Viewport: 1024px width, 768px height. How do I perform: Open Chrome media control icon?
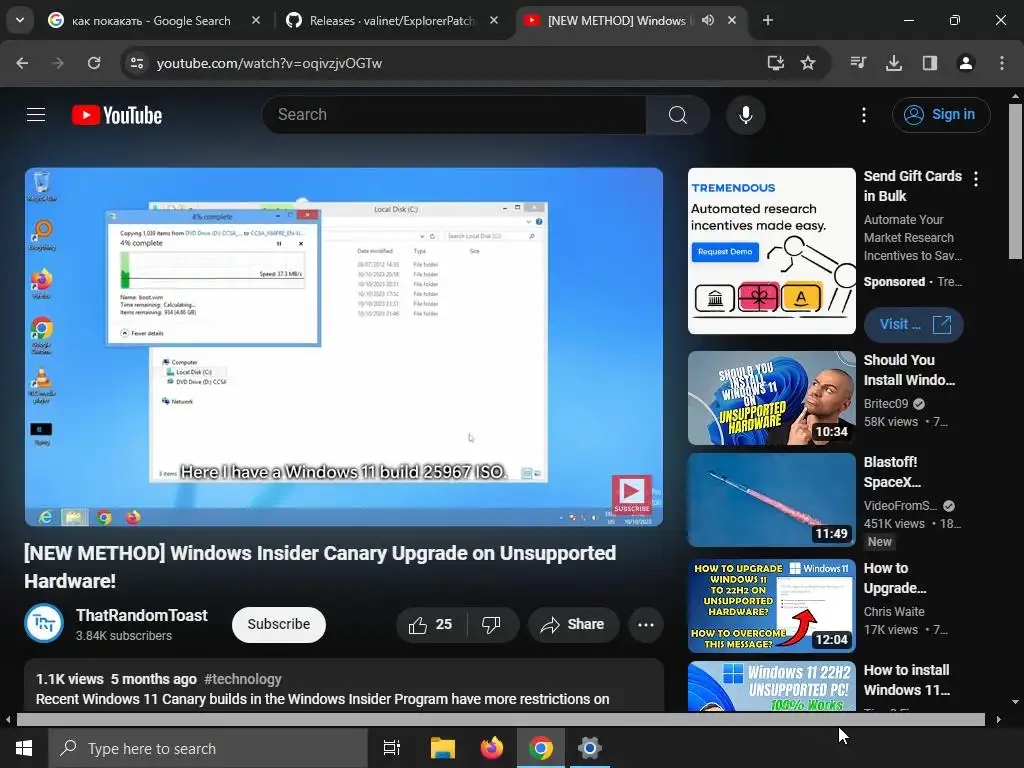858,63
